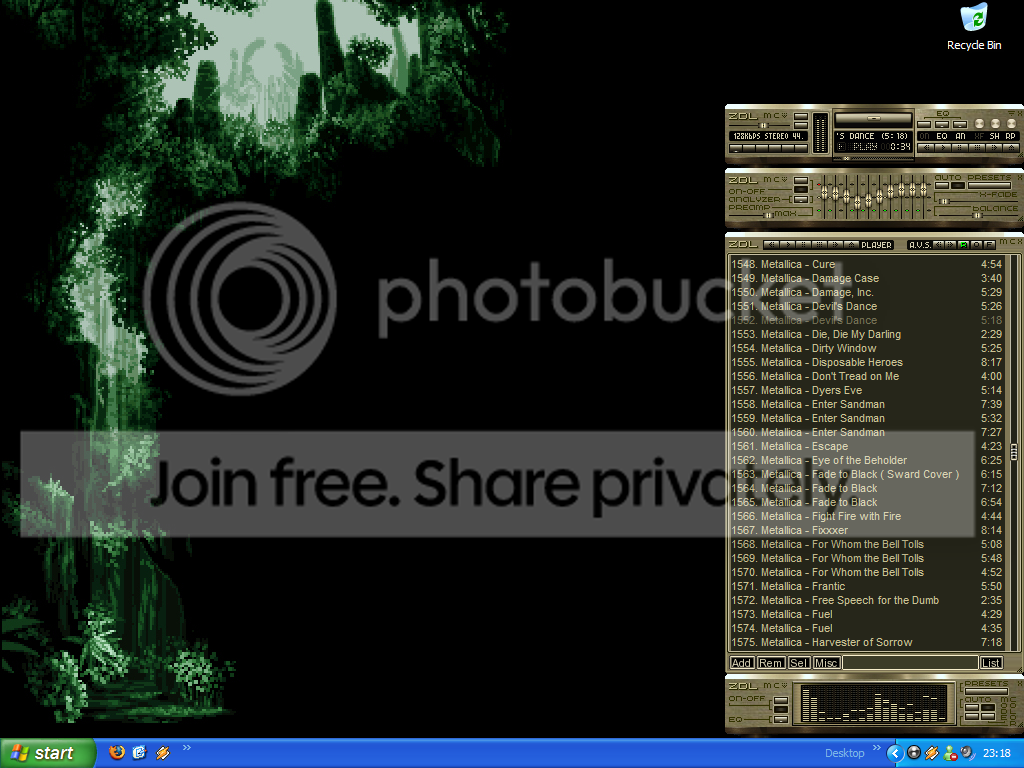The image size is (1024, 768).
Task: Open menu arrow beside ZDL in visualizer panel
Action: coord(784,685)
